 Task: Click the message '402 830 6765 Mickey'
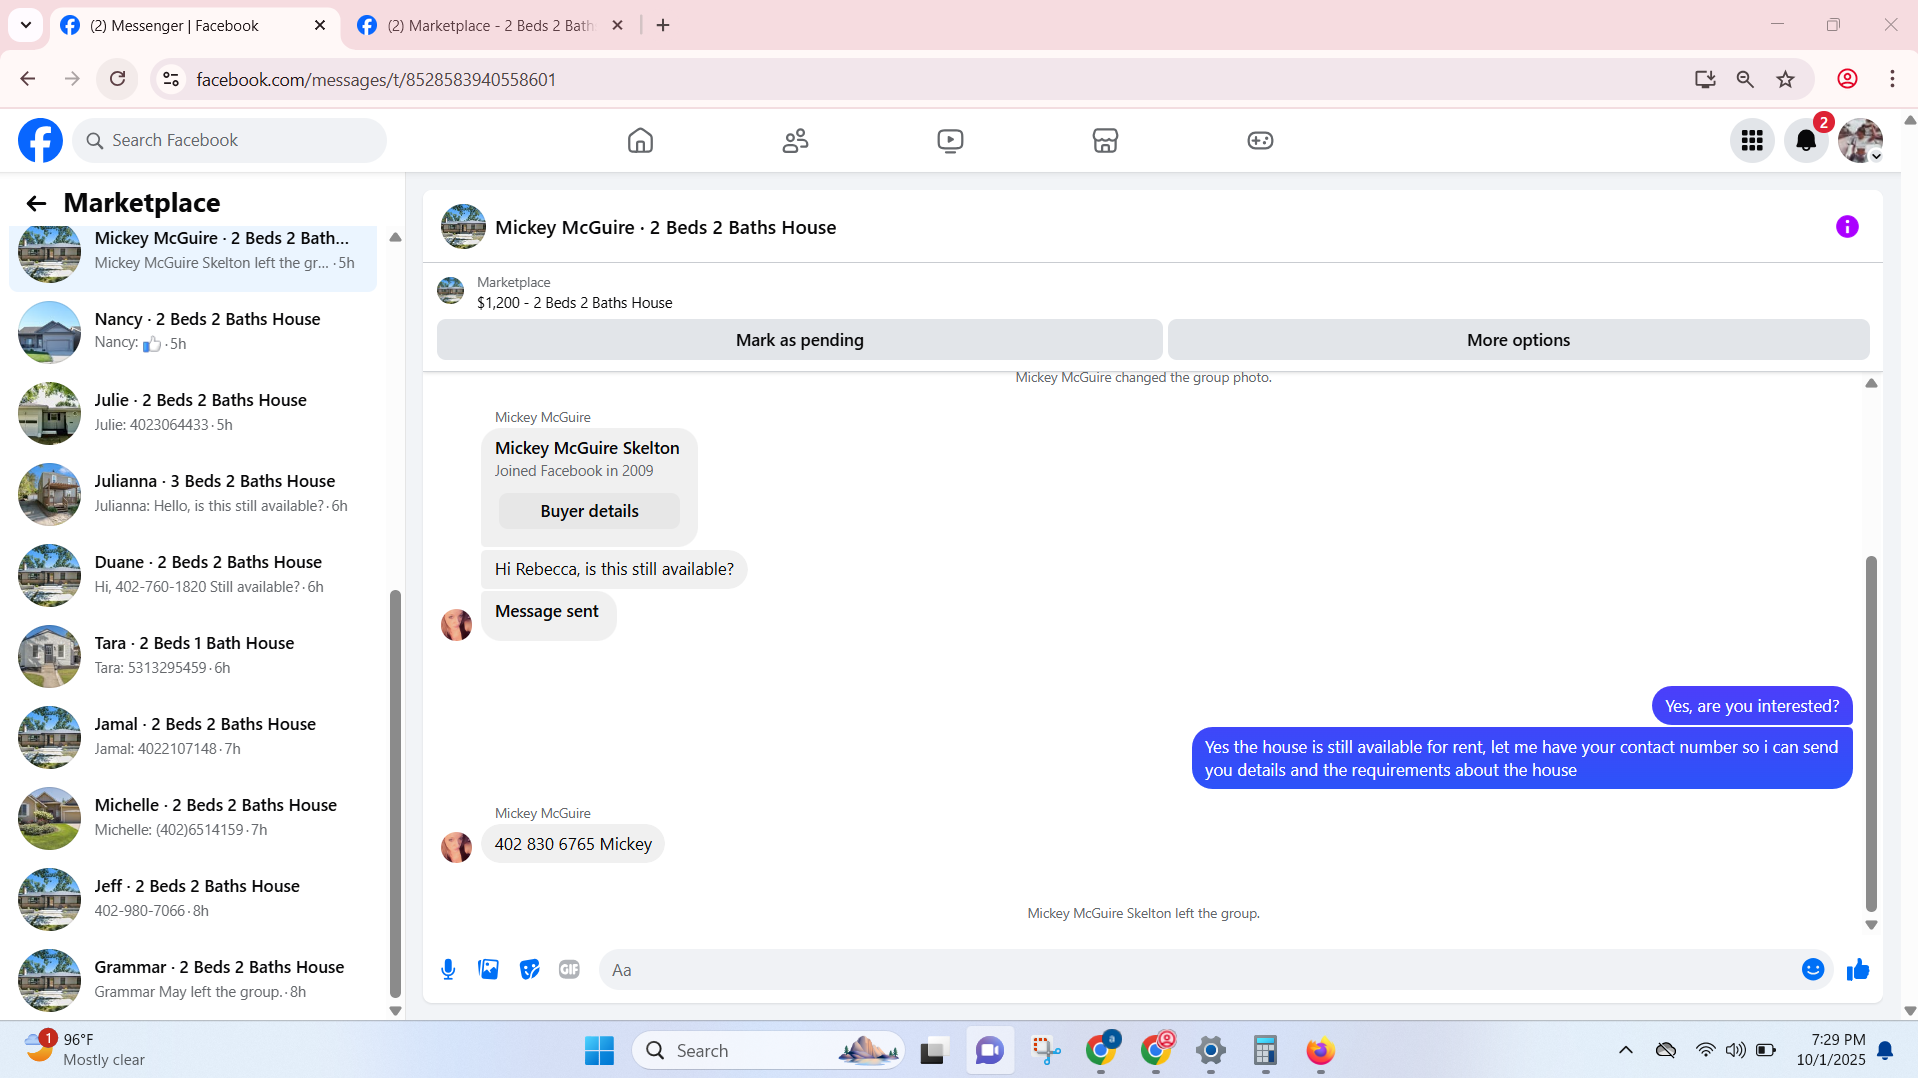(573, 844)
